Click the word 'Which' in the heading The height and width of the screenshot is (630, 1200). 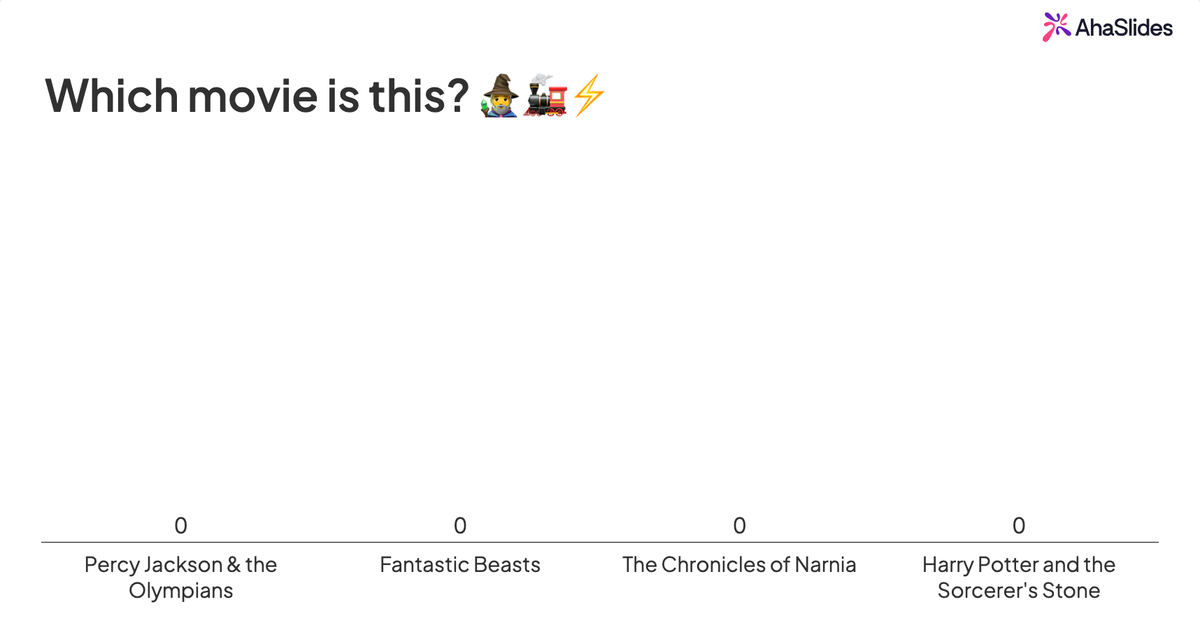(x=112, y=95)
